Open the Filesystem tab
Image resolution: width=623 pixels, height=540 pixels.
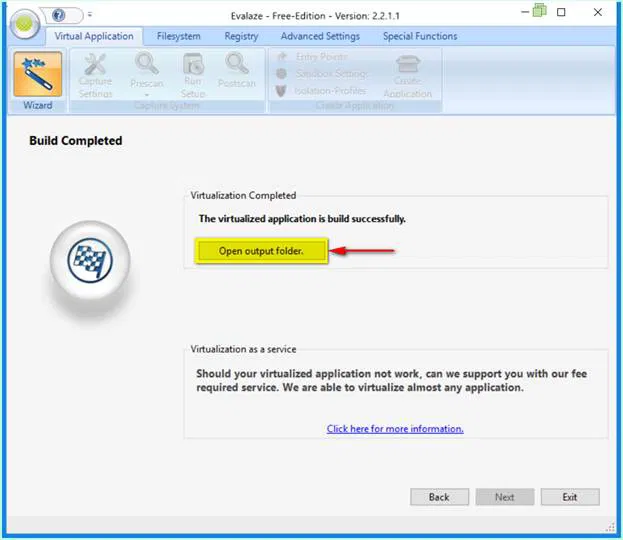pyautogui.click(x=179, y=36)
